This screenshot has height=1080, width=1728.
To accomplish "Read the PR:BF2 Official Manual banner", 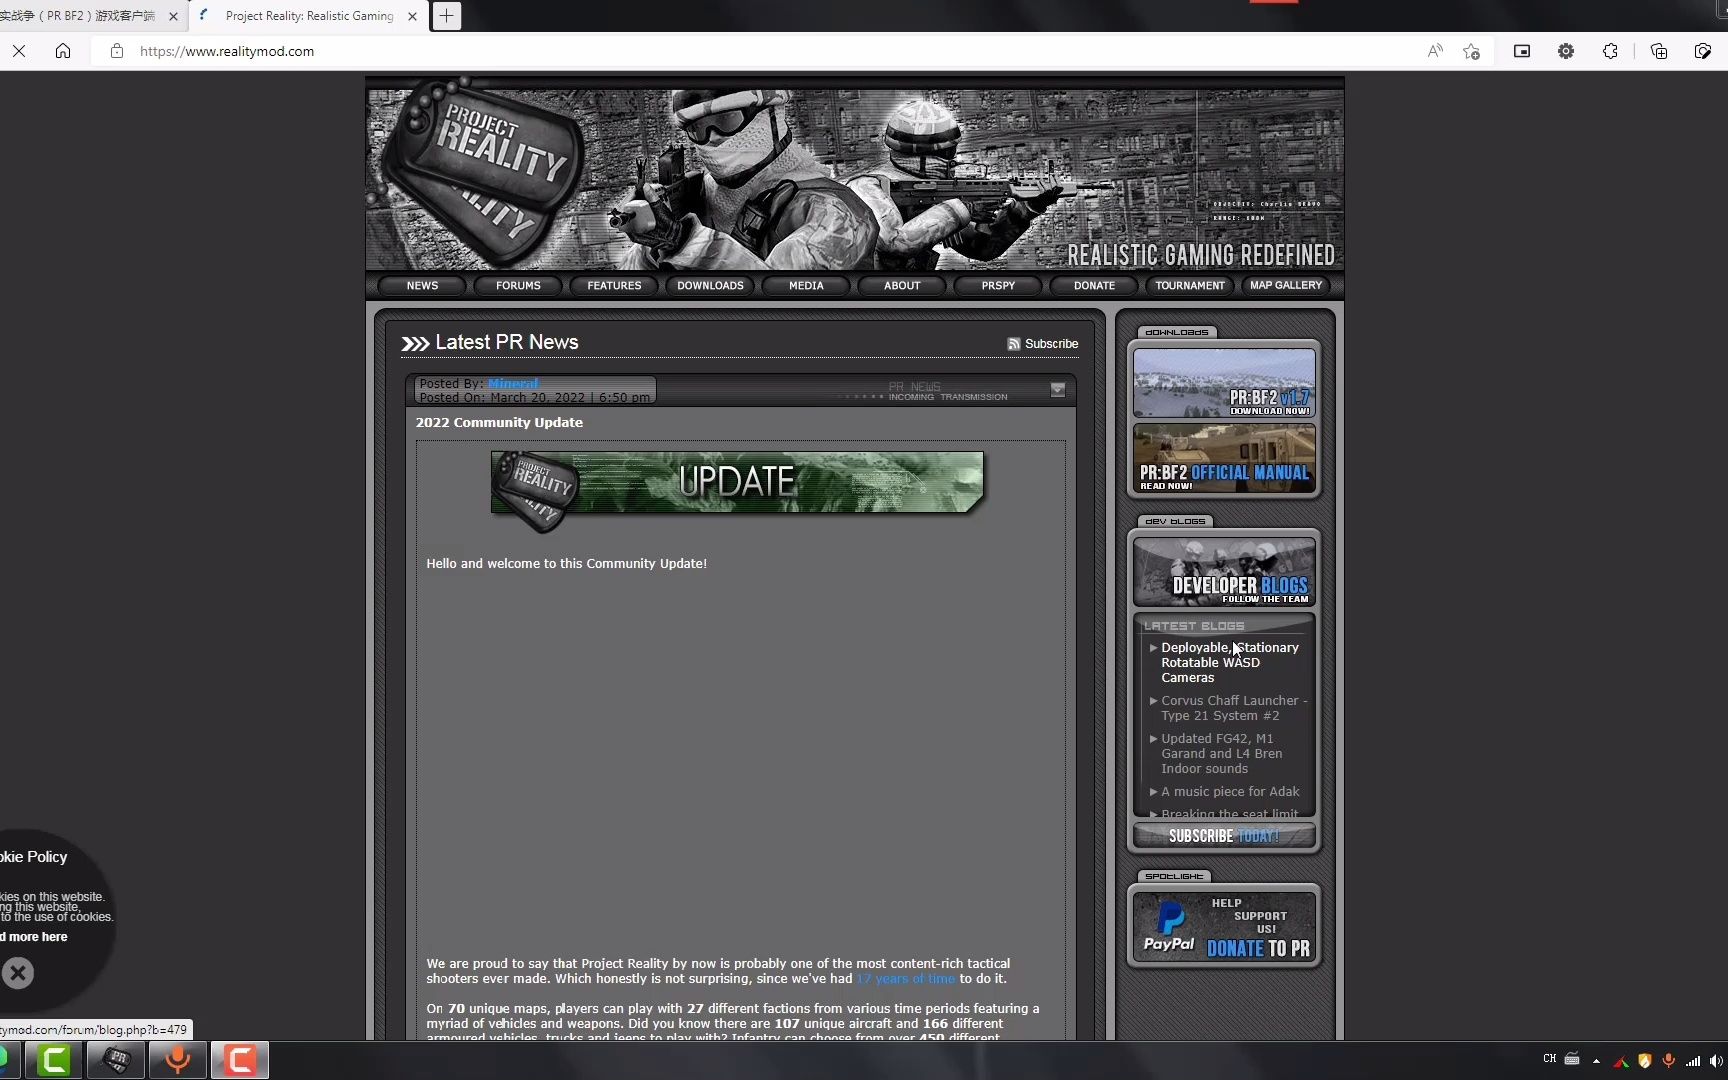I will pos(1224,458).
